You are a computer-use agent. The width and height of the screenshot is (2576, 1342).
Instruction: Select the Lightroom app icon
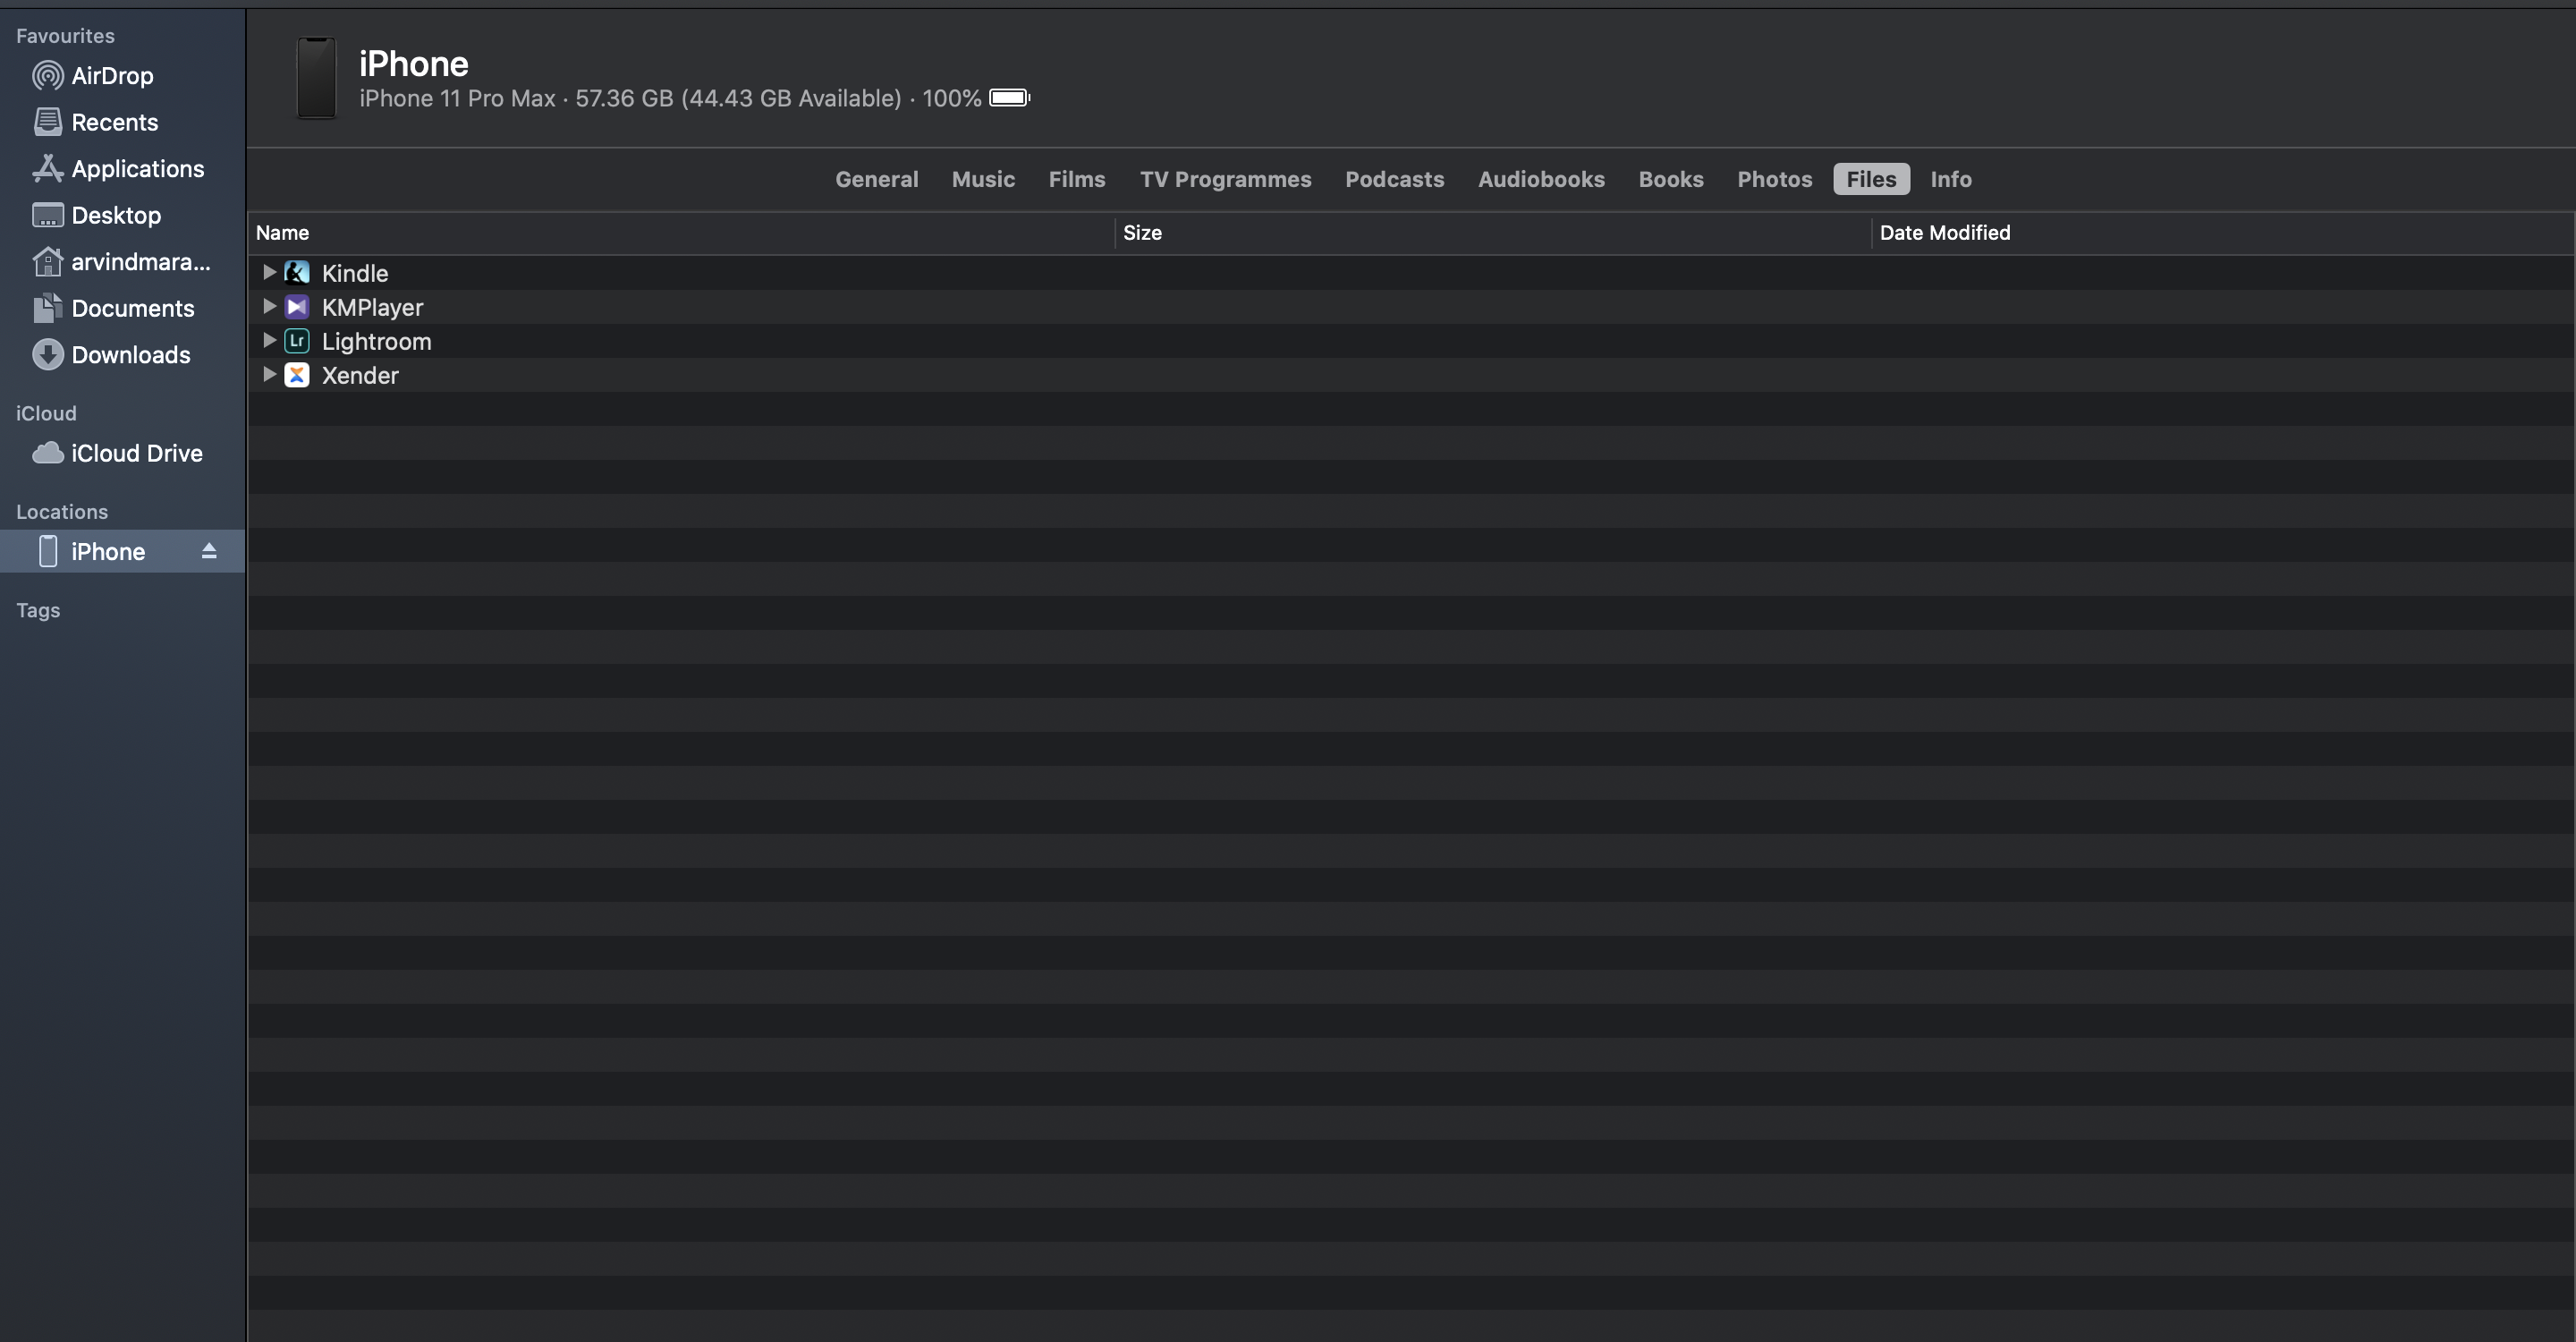297,341
